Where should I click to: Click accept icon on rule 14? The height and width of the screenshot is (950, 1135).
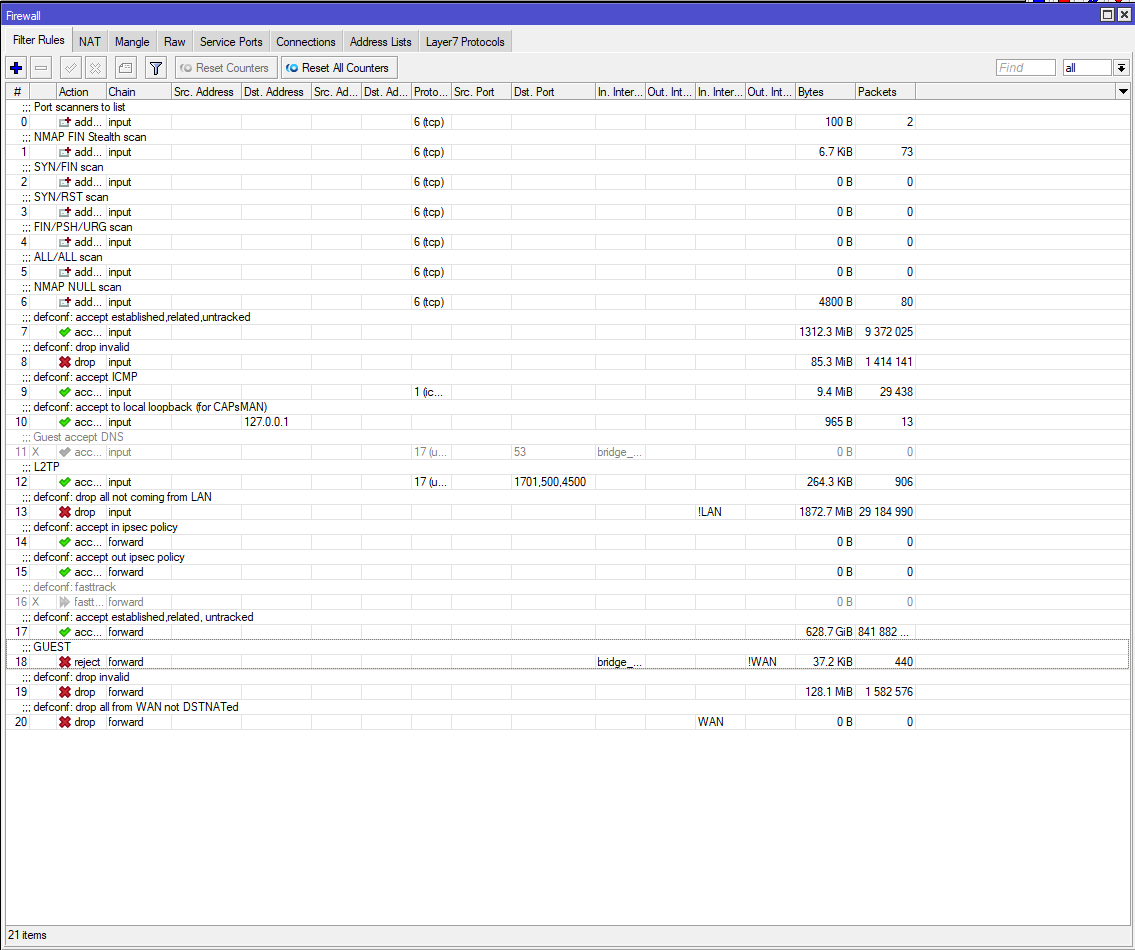[x=64, y=542]
